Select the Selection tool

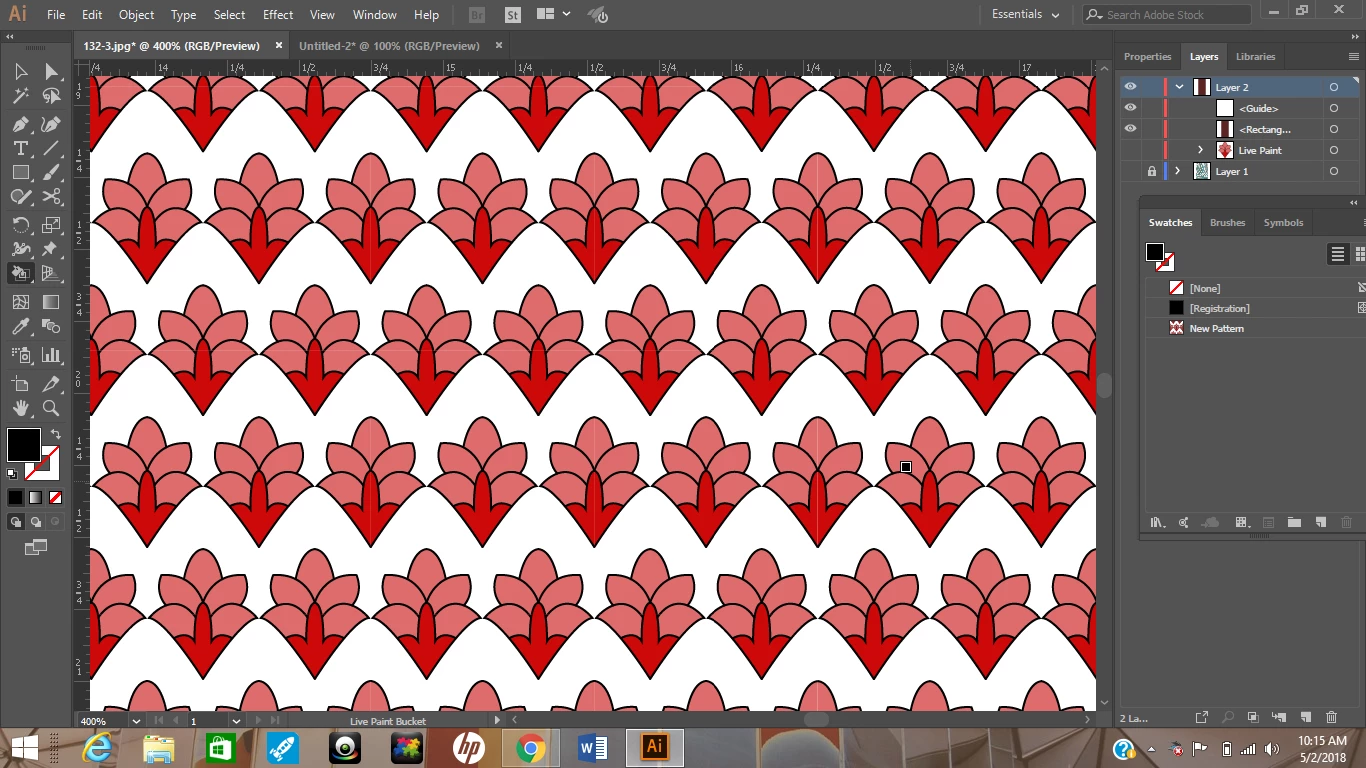click(x=20, y=72)
